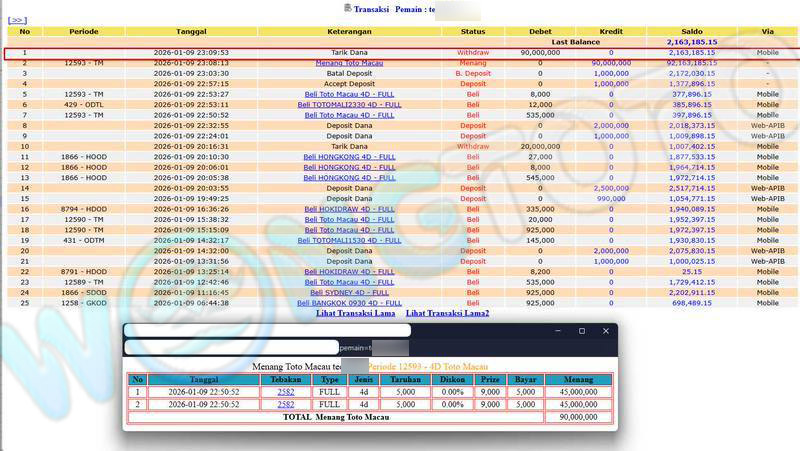Open the Beli TOTOMALI2330 4D - FULL link

[349, 105]
